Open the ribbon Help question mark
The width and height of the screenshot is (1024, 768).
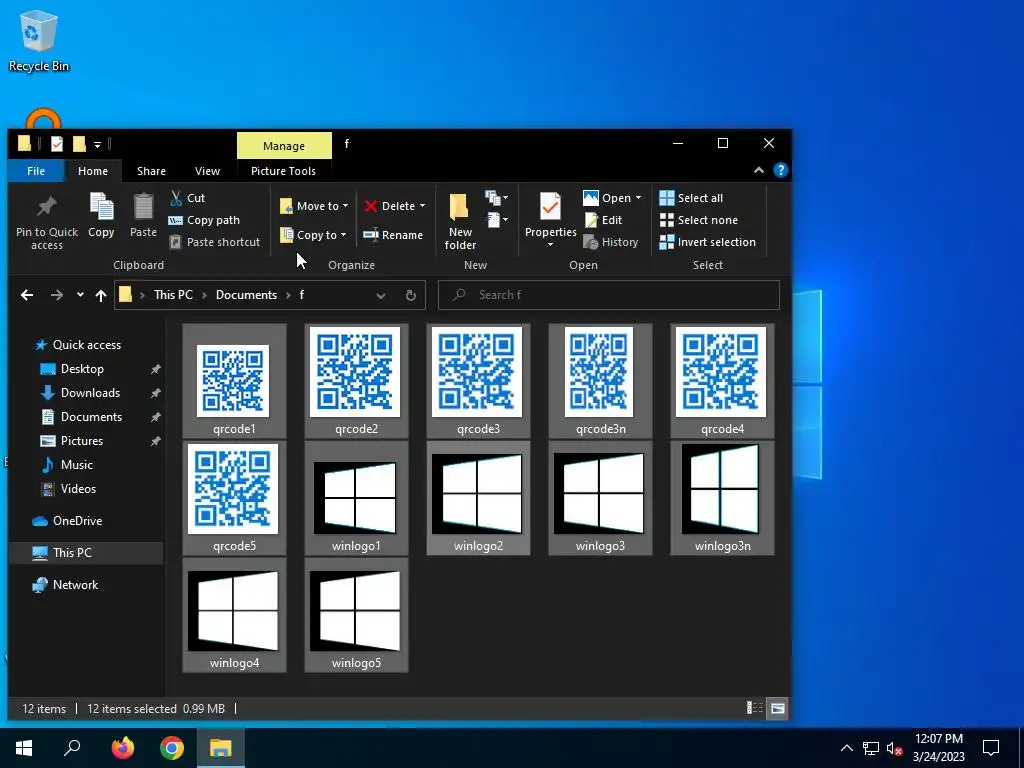point(780,170)
